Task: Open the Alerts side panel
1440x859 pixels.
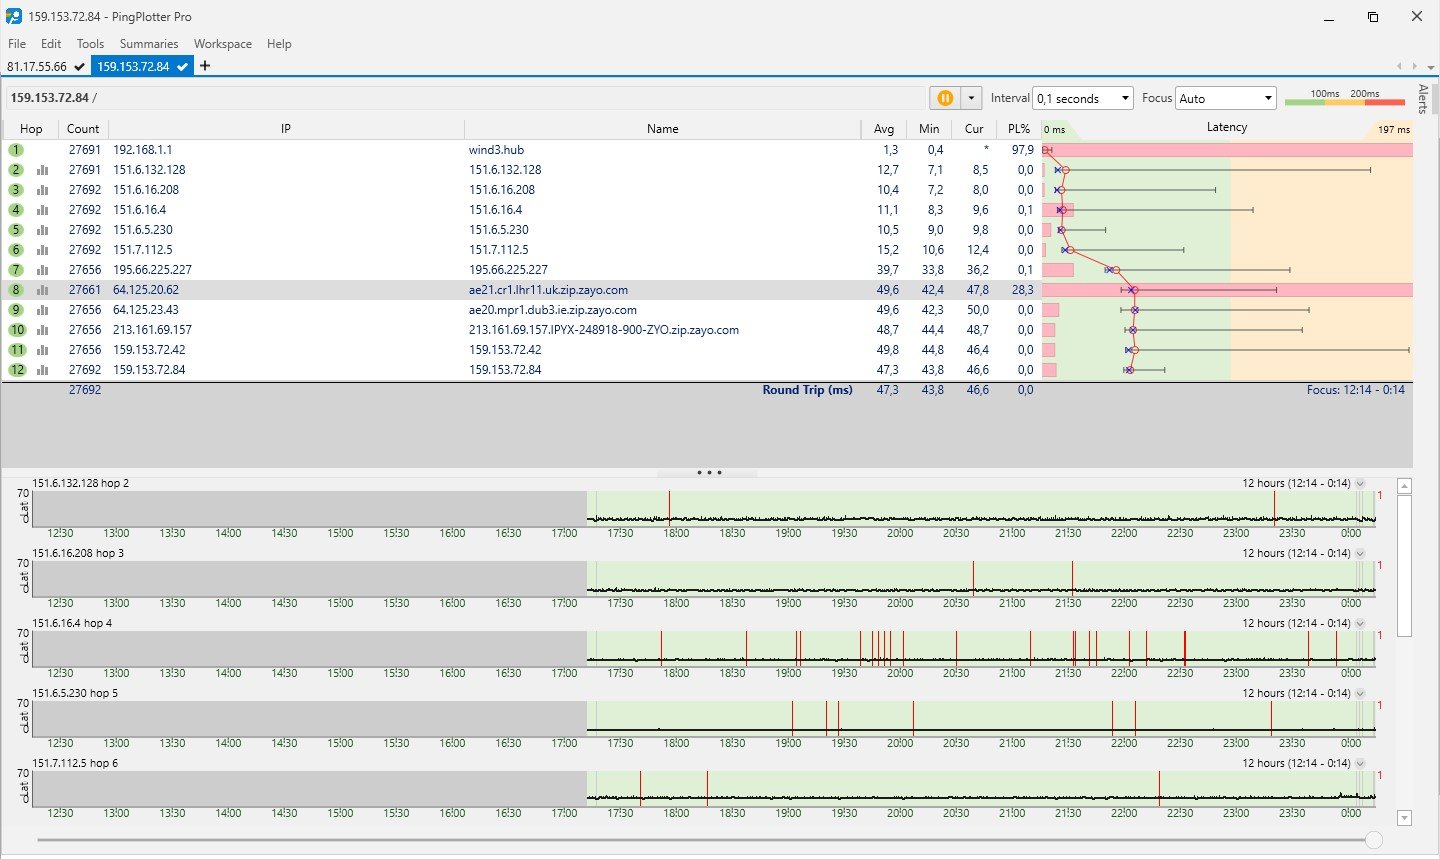Action: (x=1423, y=100)
